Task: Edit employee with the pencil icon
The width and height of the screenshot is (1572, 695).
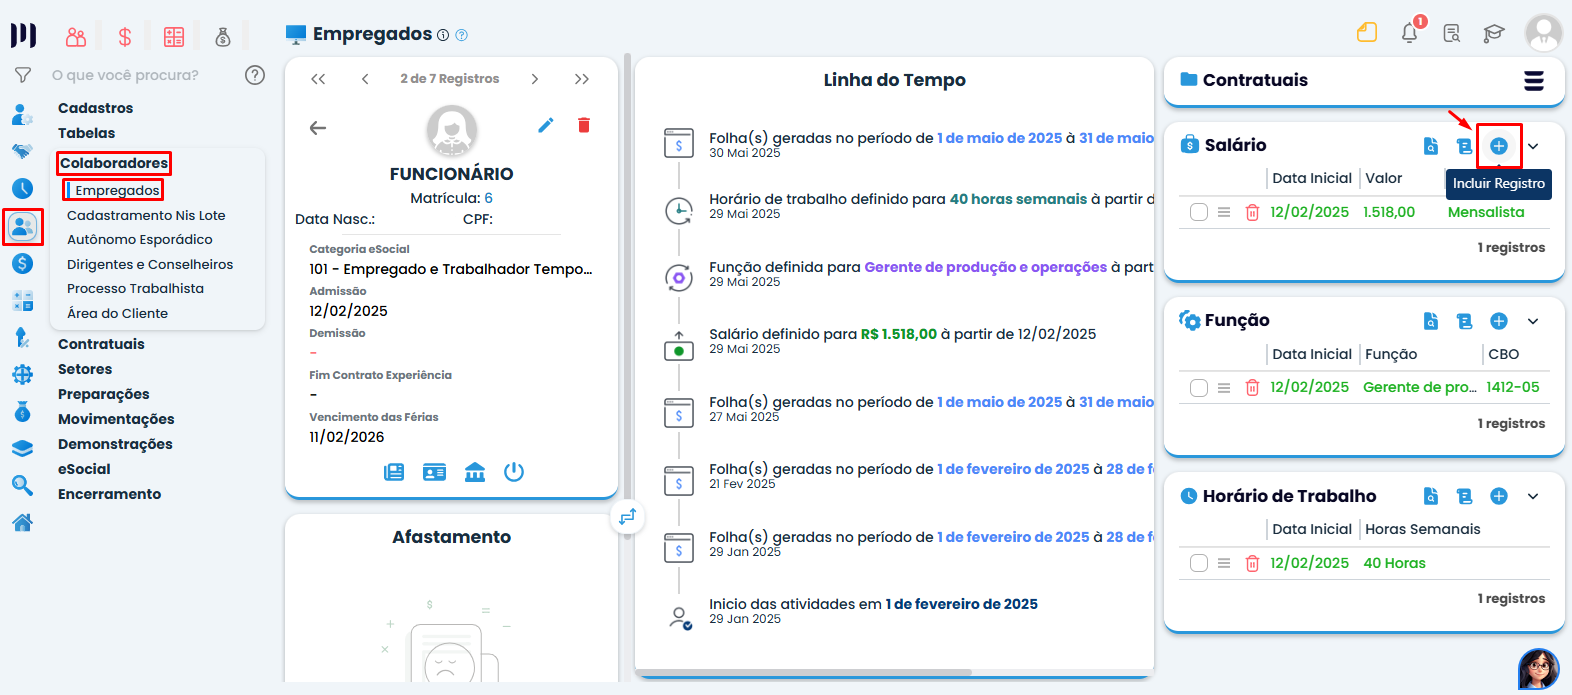Action: pyautogui.click(x=546, y=125)
